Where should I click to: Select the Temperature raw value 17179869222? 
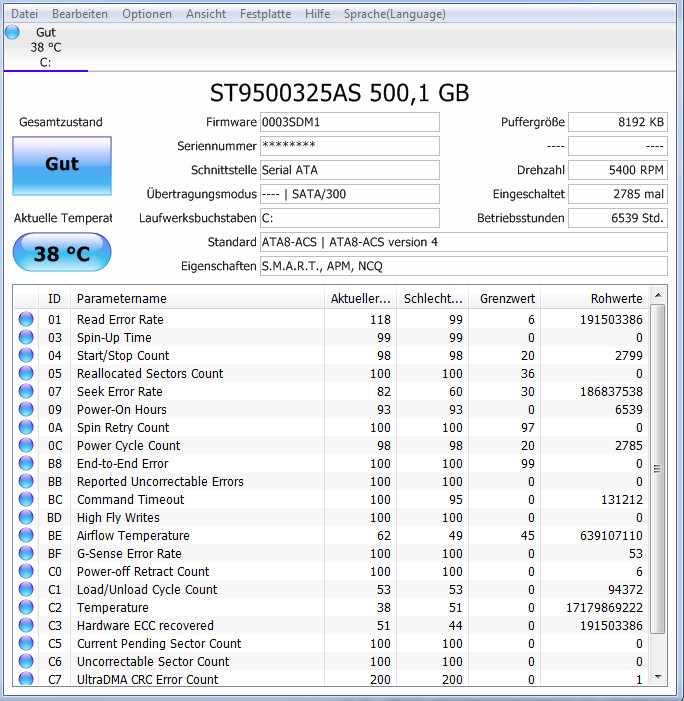click(604, 607)
